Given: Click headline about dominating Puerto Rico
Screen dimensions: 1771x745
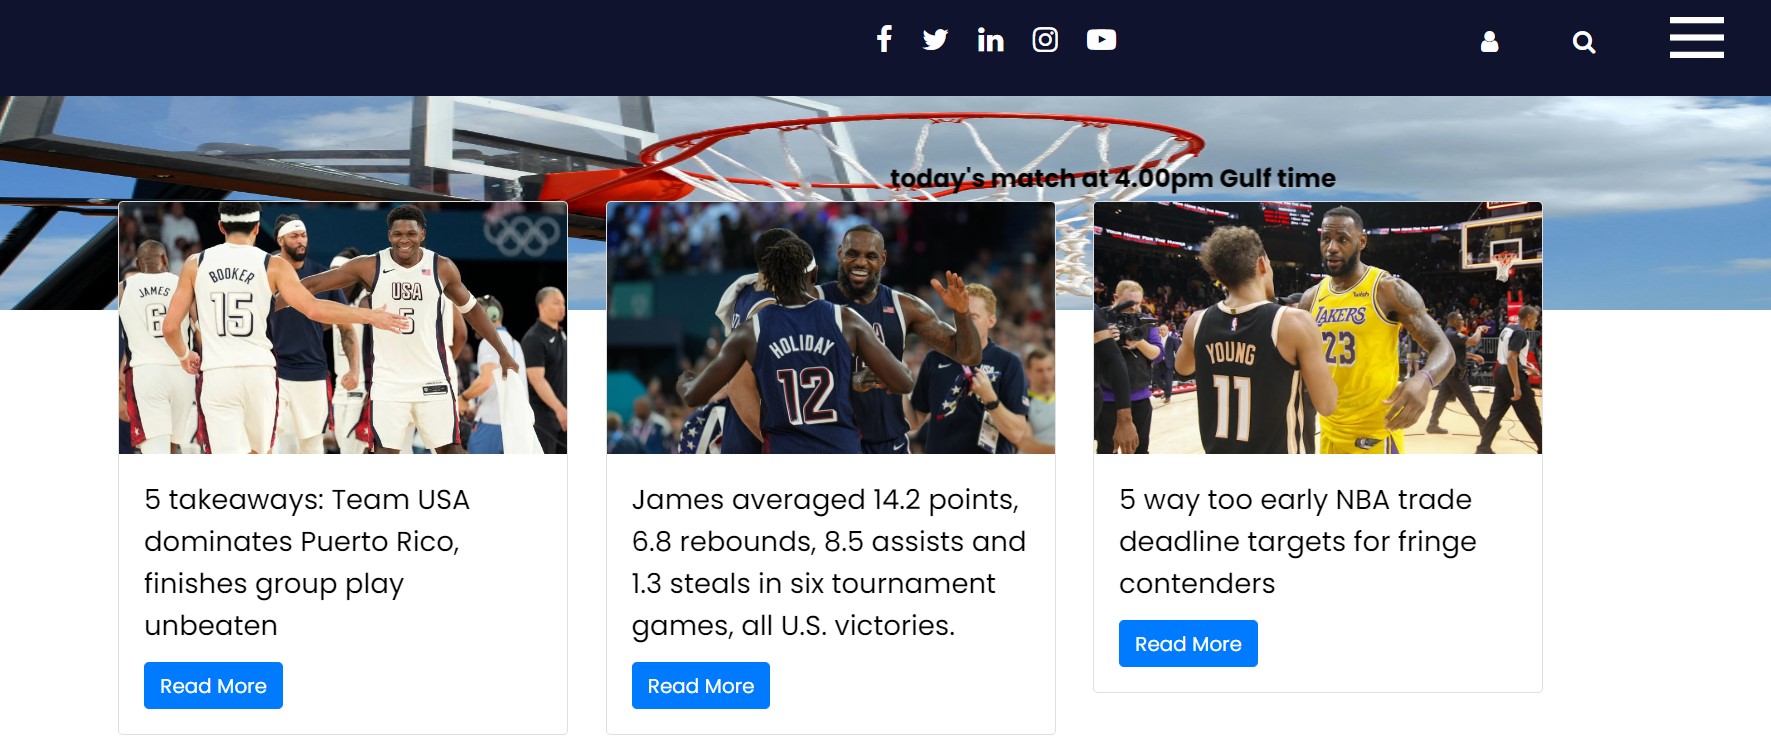Looking at the screenshot, I should coord(307,562).
